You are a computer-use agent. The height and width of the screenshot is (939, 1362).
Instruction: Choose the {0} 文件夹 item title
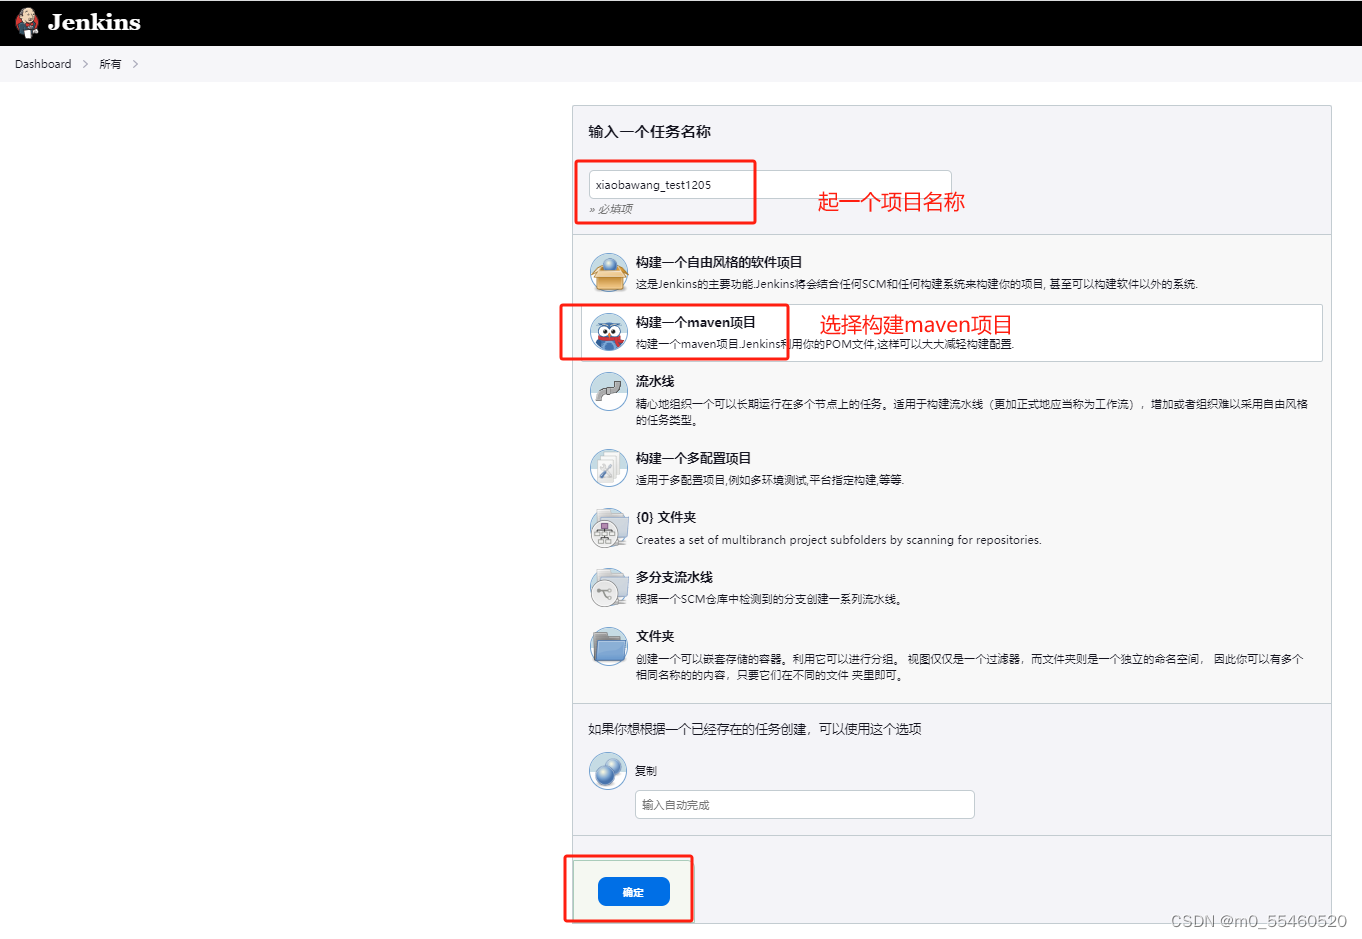click(x=666, y=517)
